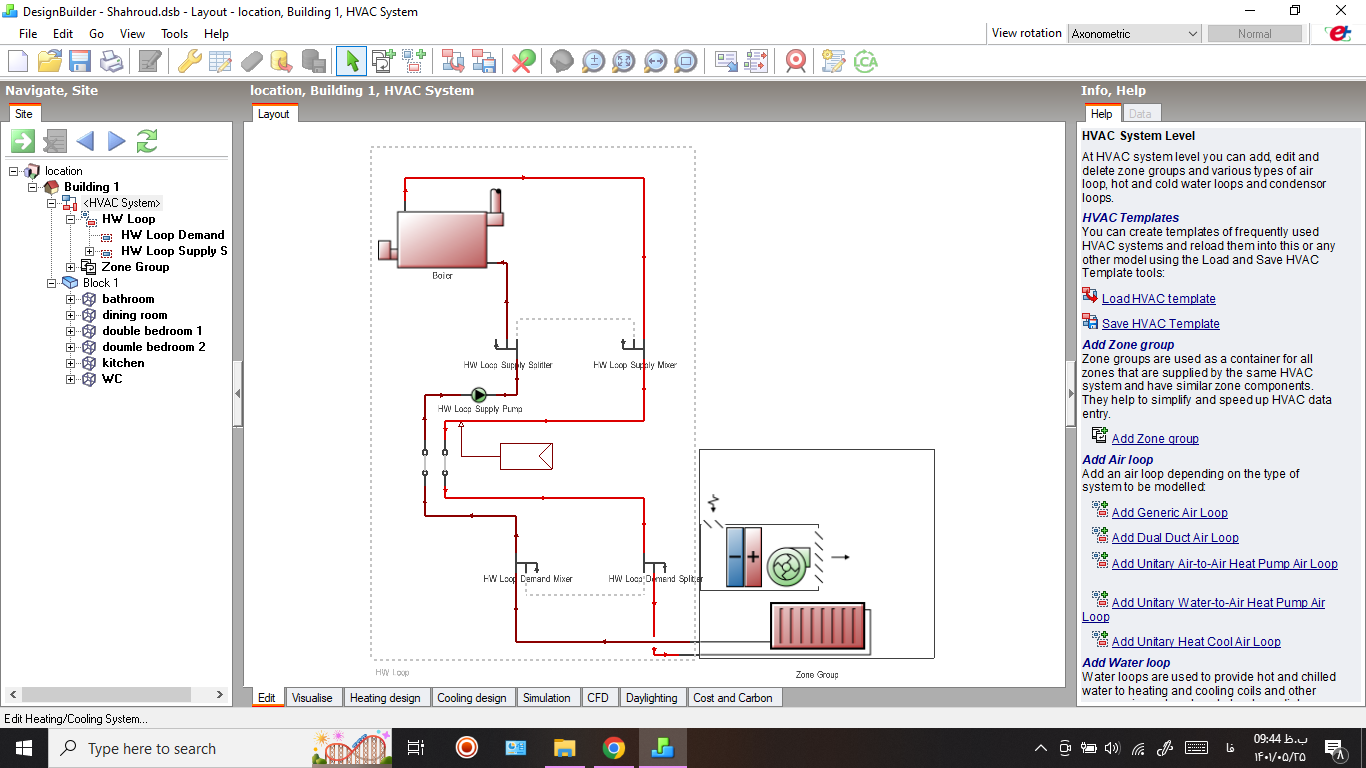Screen dimensions: 1366x768
Task: Open the Cost and Carbon tab
Action: pos(733,698)
